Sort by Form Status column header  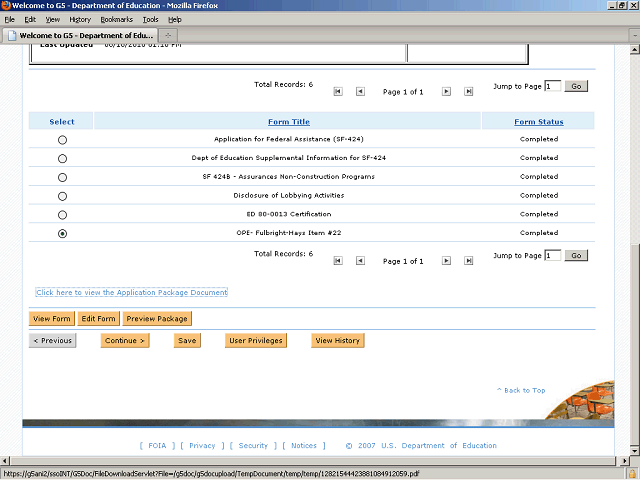tap(539, 122)
